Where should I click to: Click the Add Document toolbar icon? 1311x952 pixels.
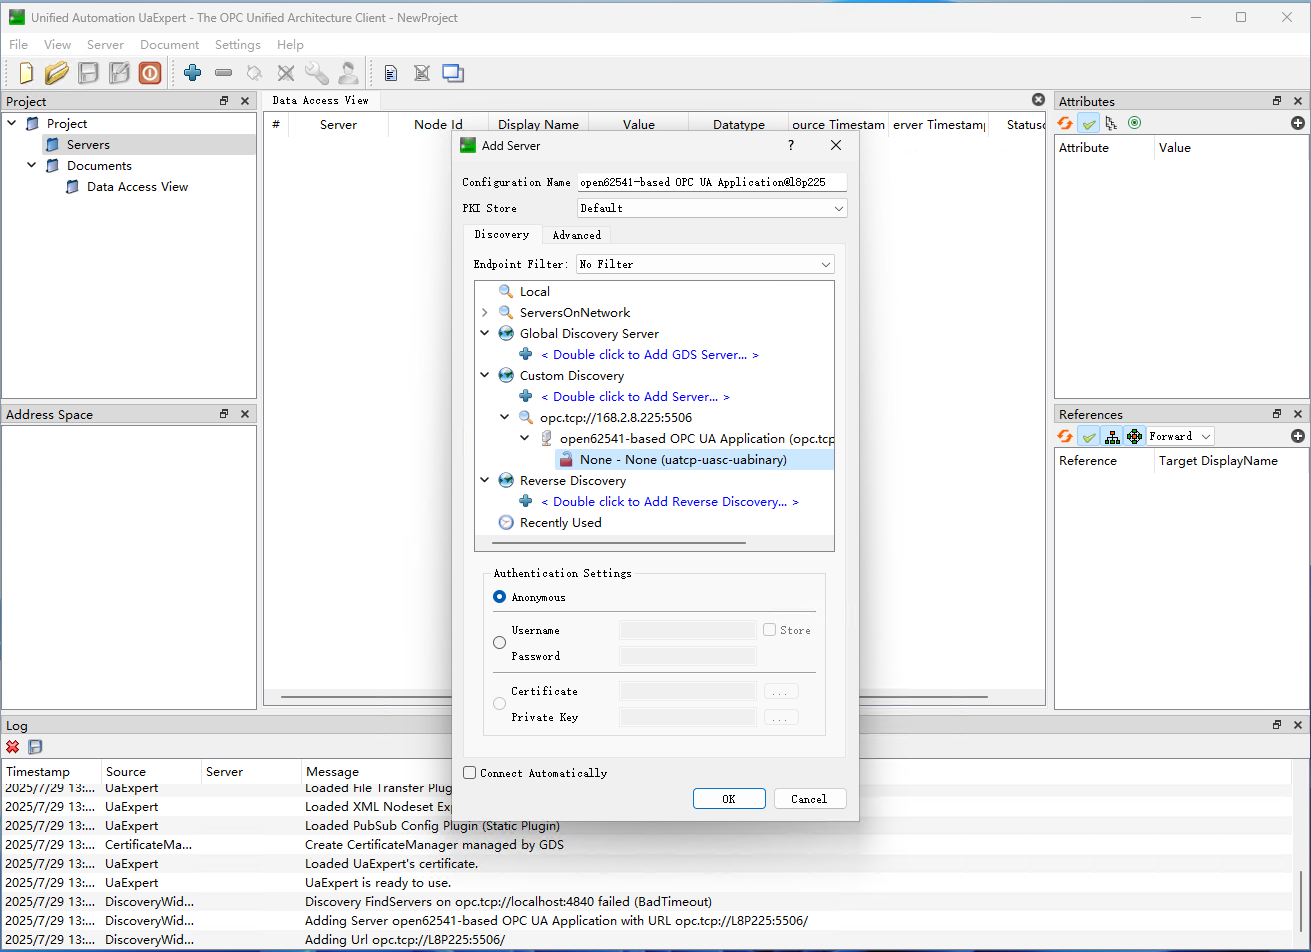coord(391,73)
